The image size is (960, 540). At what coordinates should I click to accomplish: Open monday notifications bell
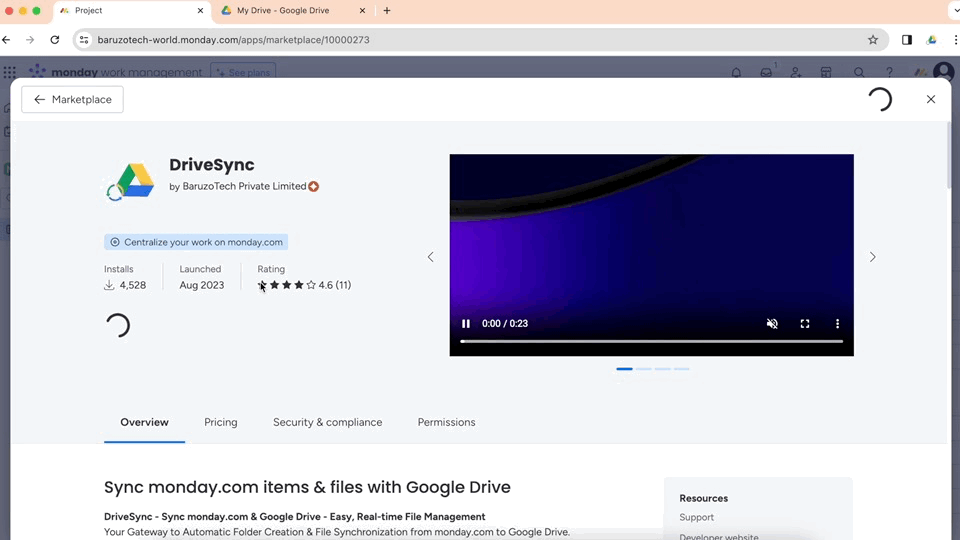(x=736, y=72)
